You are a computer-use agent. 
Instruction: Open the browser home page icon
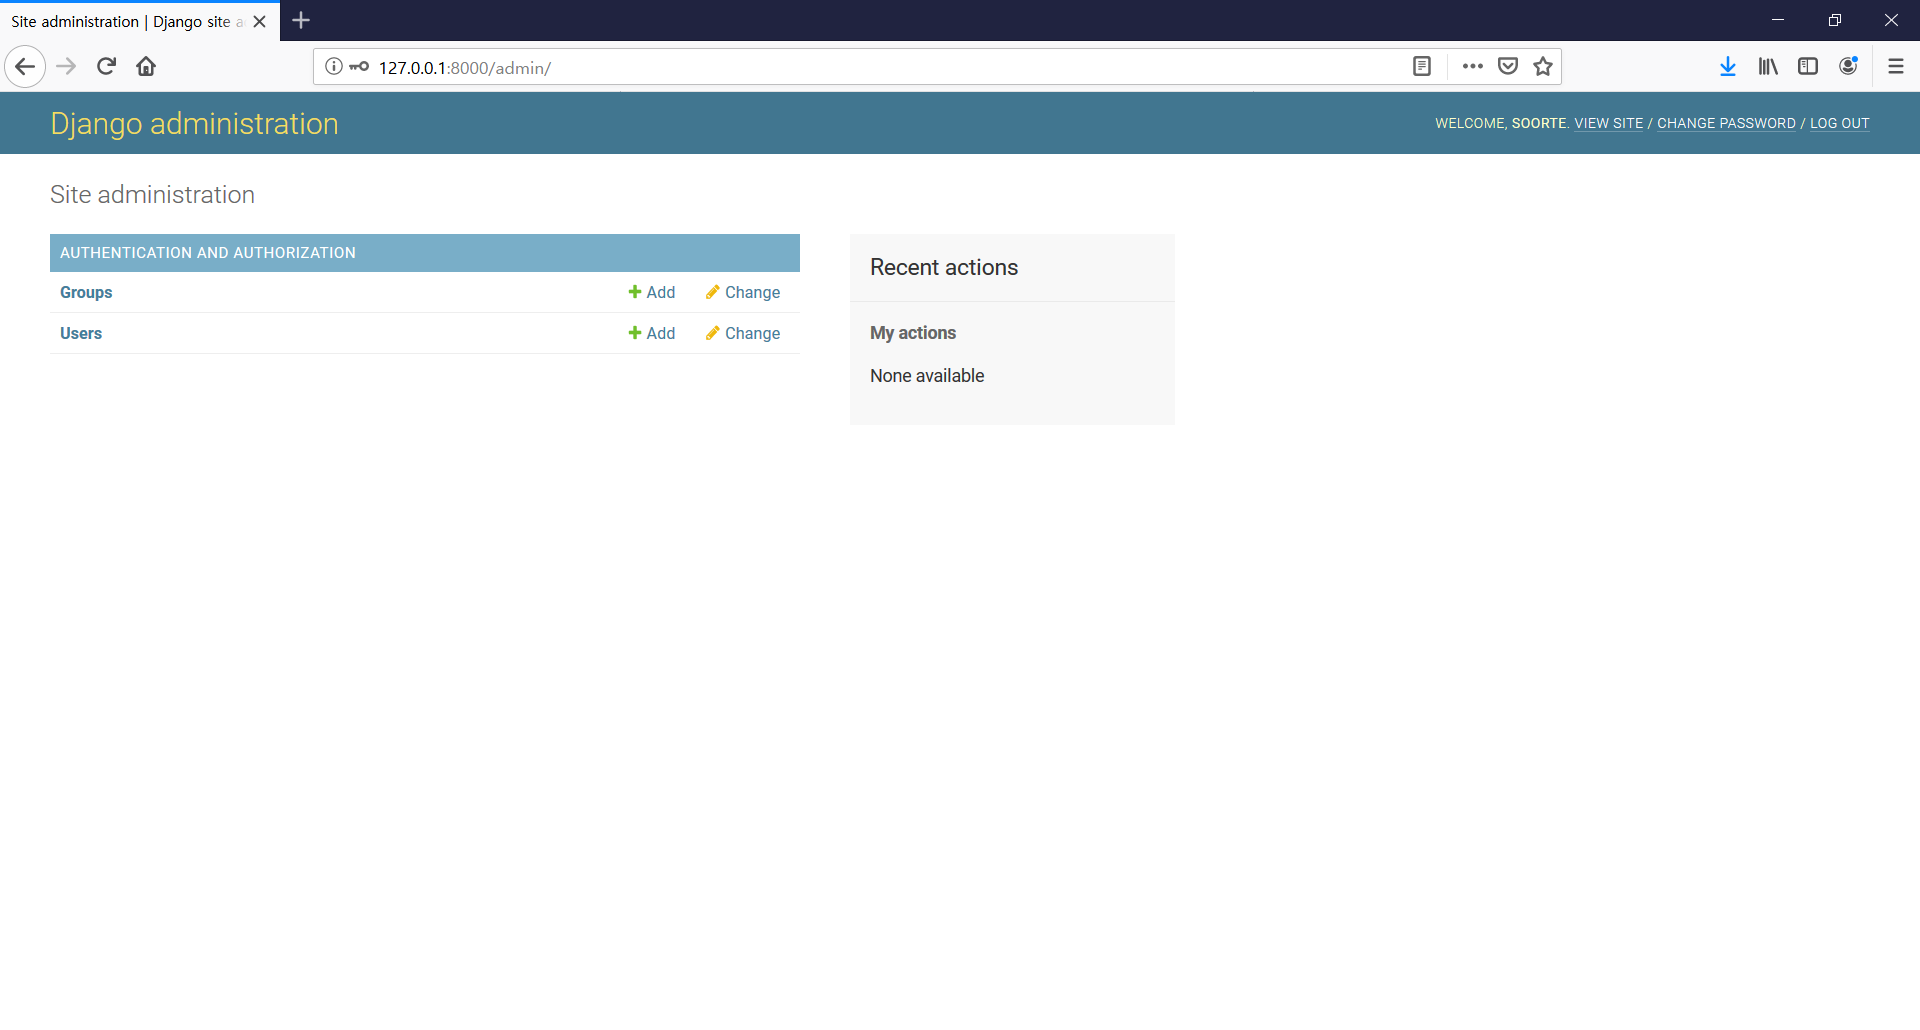tap(146, 67)
